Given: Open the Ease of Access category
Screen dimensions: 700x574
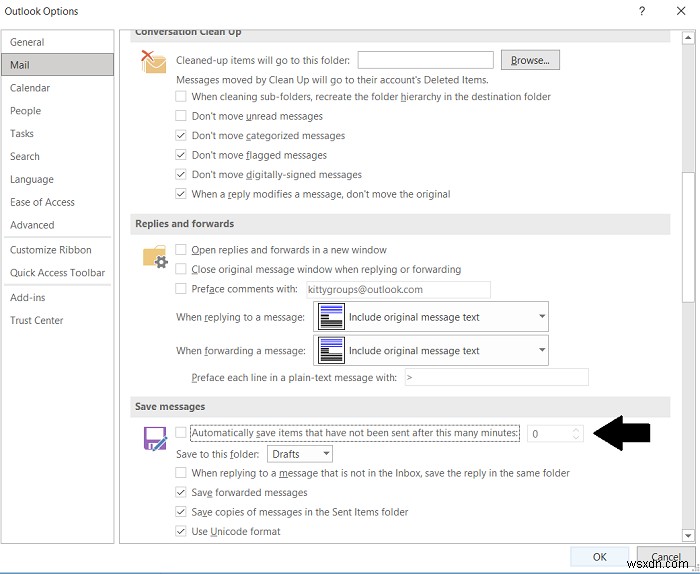Looking at the screenshot, I should (x=58, y=202).
